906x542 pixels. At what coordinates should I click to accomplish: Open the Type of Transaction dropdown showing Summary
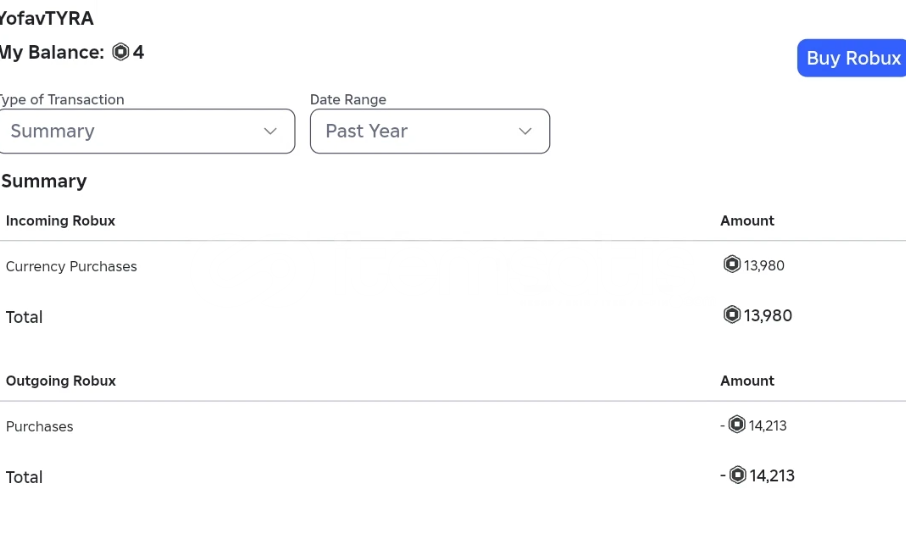pos(145,131)
